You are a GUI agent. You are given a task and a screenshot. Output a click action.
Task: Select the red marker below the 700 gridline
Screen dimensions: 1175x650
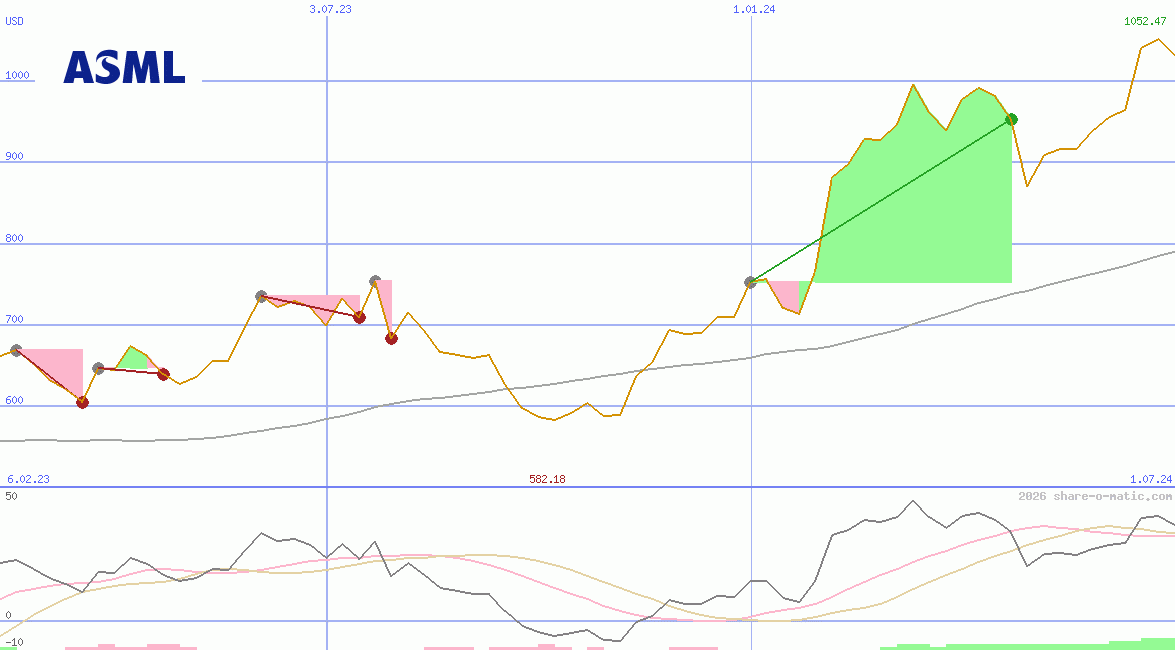click(358, 317)
